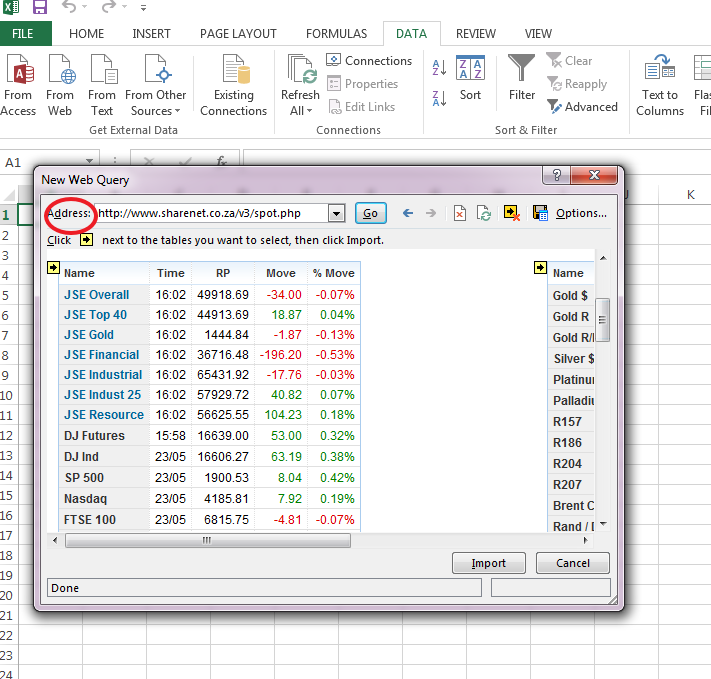Open Advanced filter options
This screenshot has width=711, height=679.
click(582, 107)
